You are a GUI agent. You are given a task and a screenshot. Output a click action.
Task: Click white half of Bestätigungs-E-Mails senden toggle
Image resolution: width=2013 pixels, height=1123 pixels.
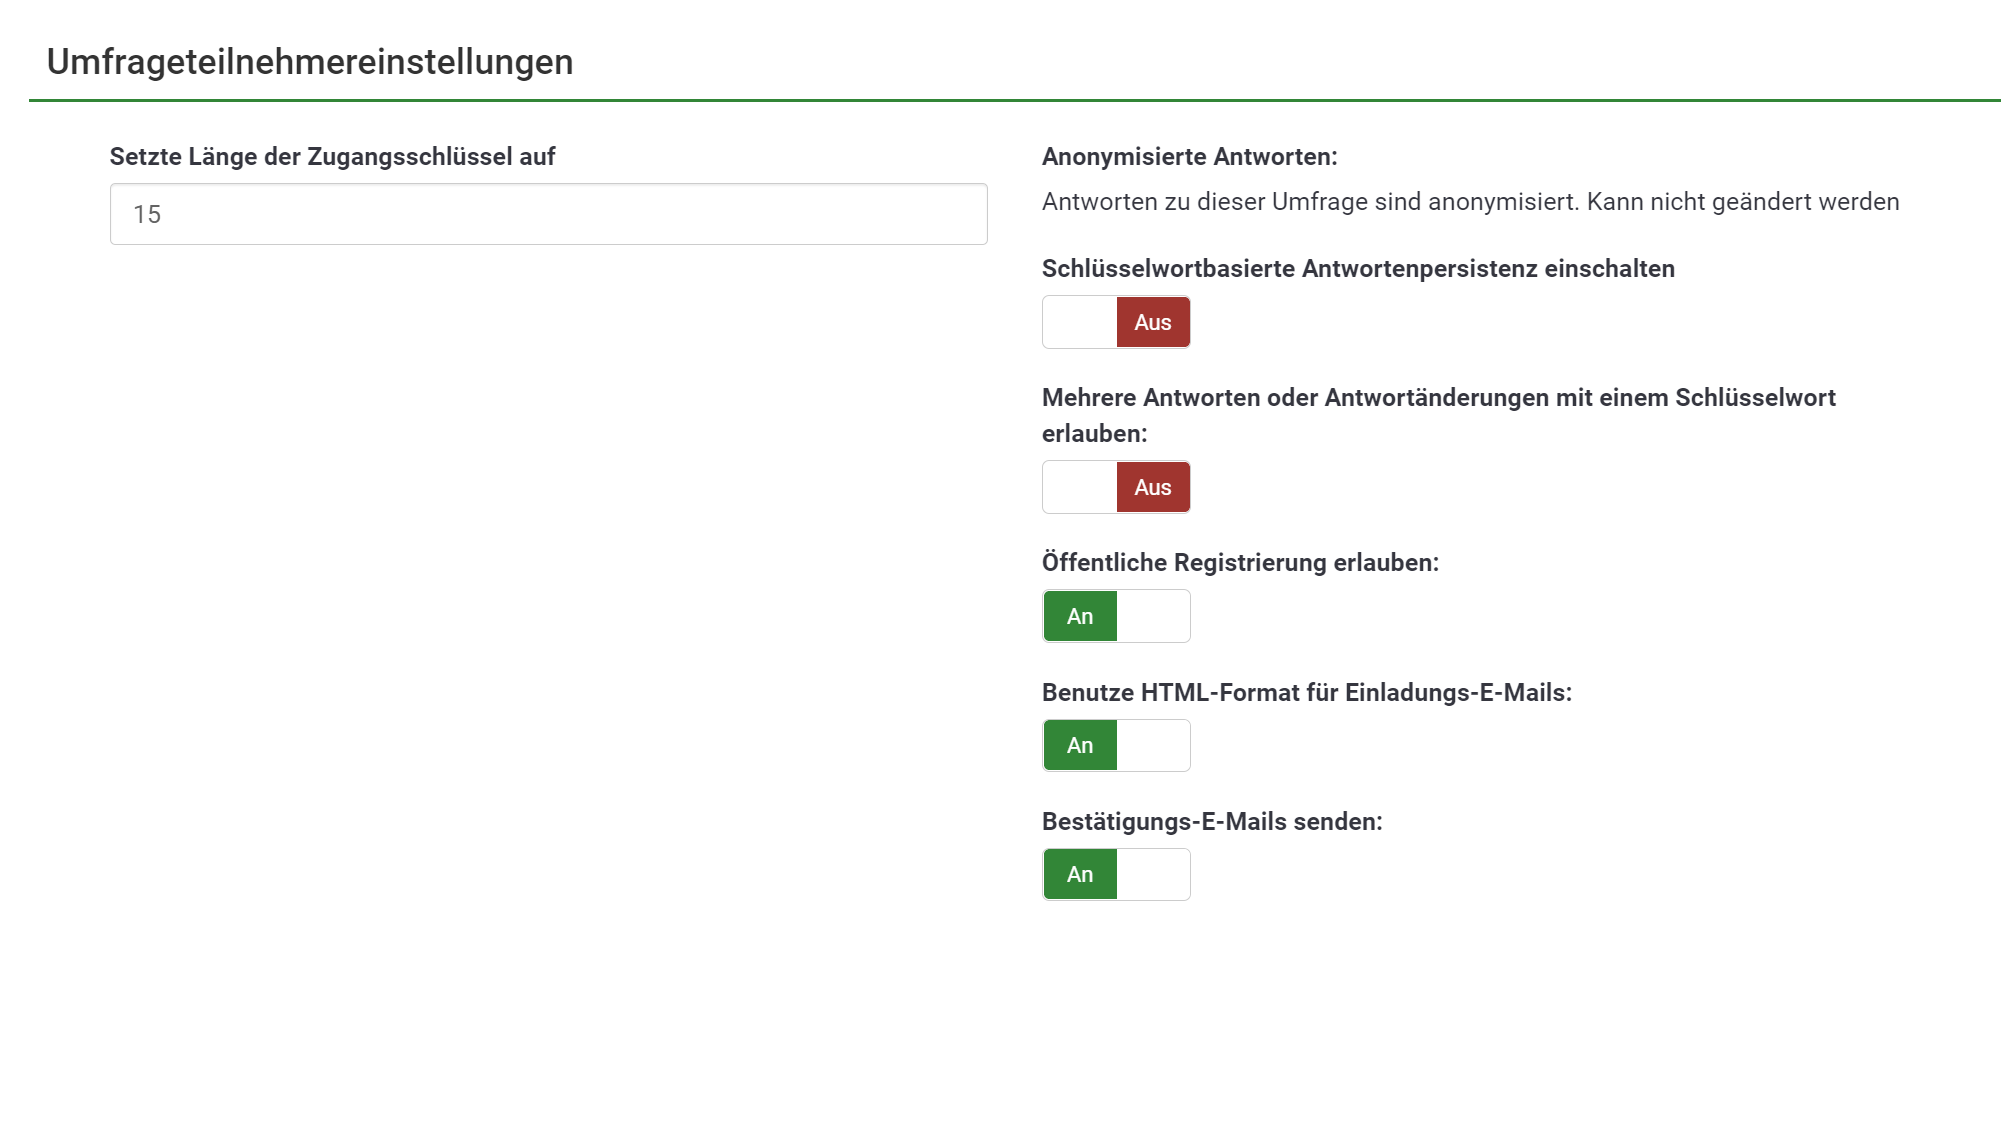point(1153,874)
